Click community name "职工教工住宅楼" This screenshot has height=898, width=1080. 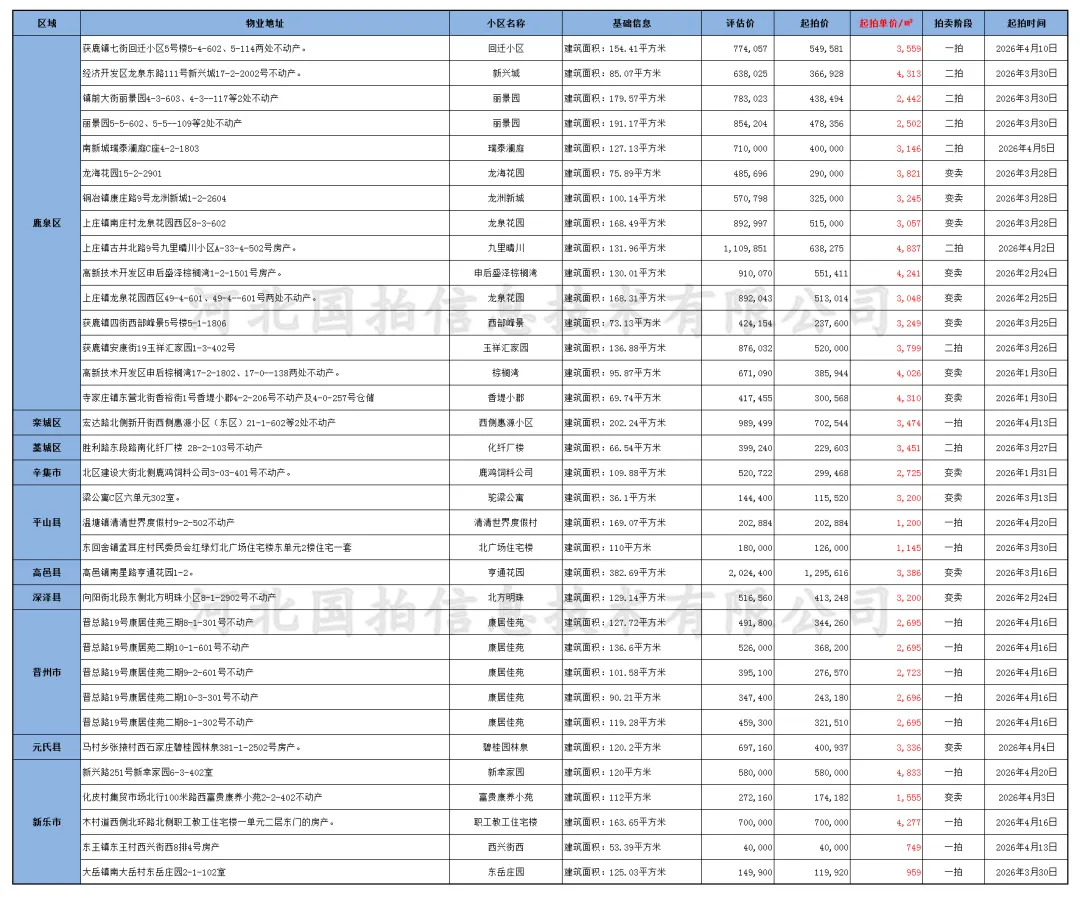(x=506, y=822)
